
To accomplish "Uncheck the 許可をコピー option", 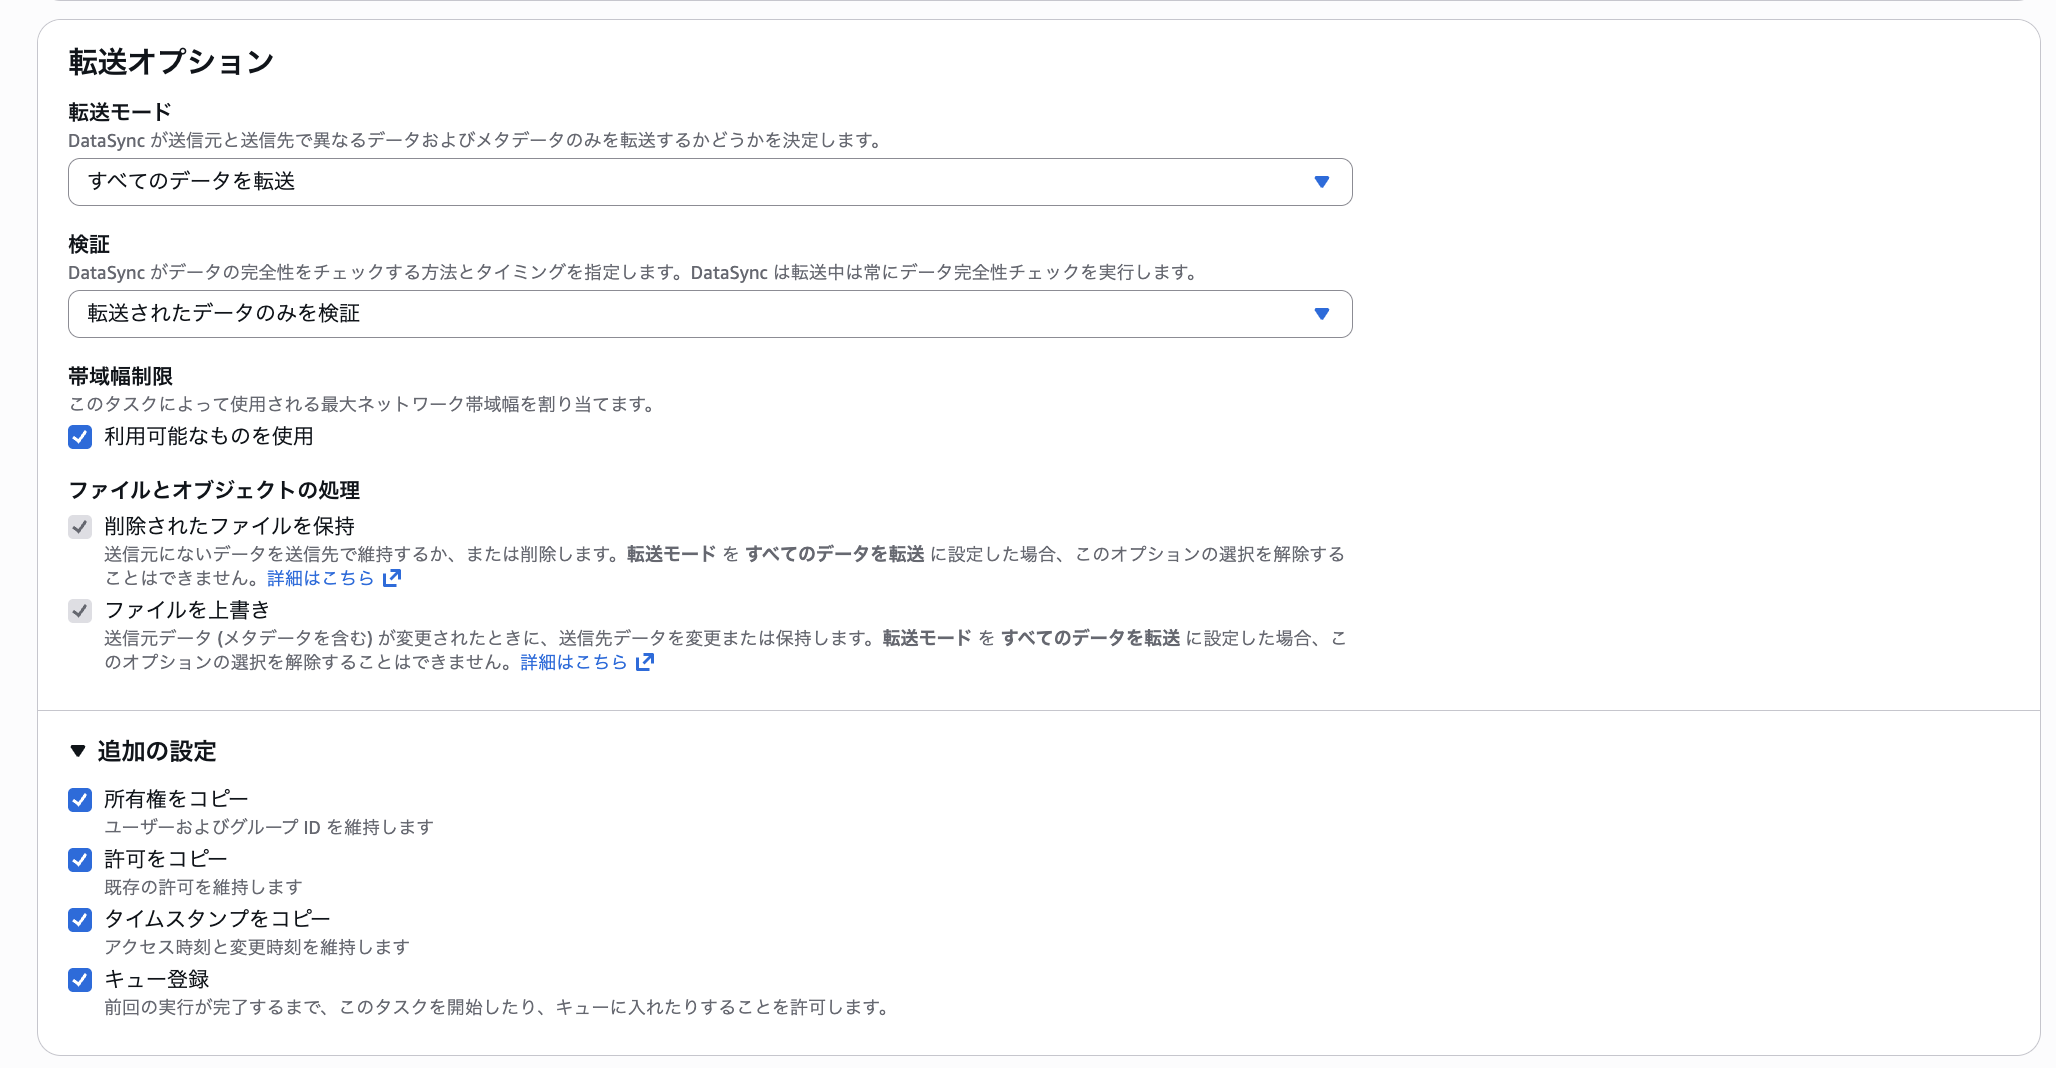I will pyautogui.click(x=79, y=860).
